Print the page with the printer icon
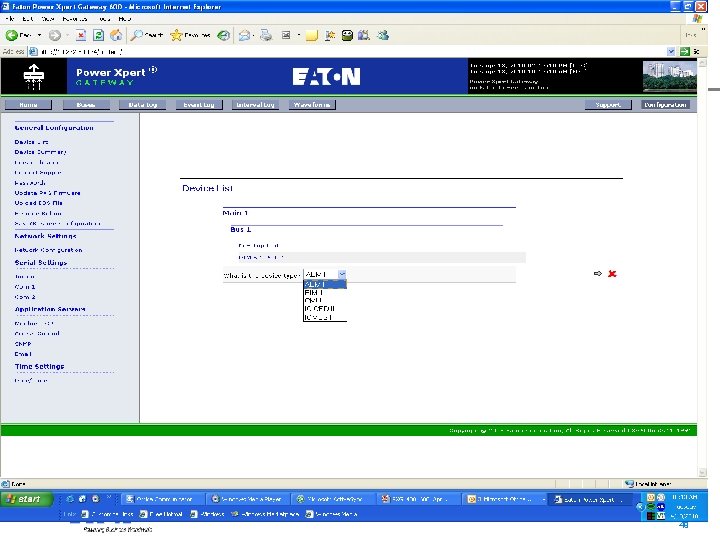Viewport: 720px width, 540px height. point(266,35)
